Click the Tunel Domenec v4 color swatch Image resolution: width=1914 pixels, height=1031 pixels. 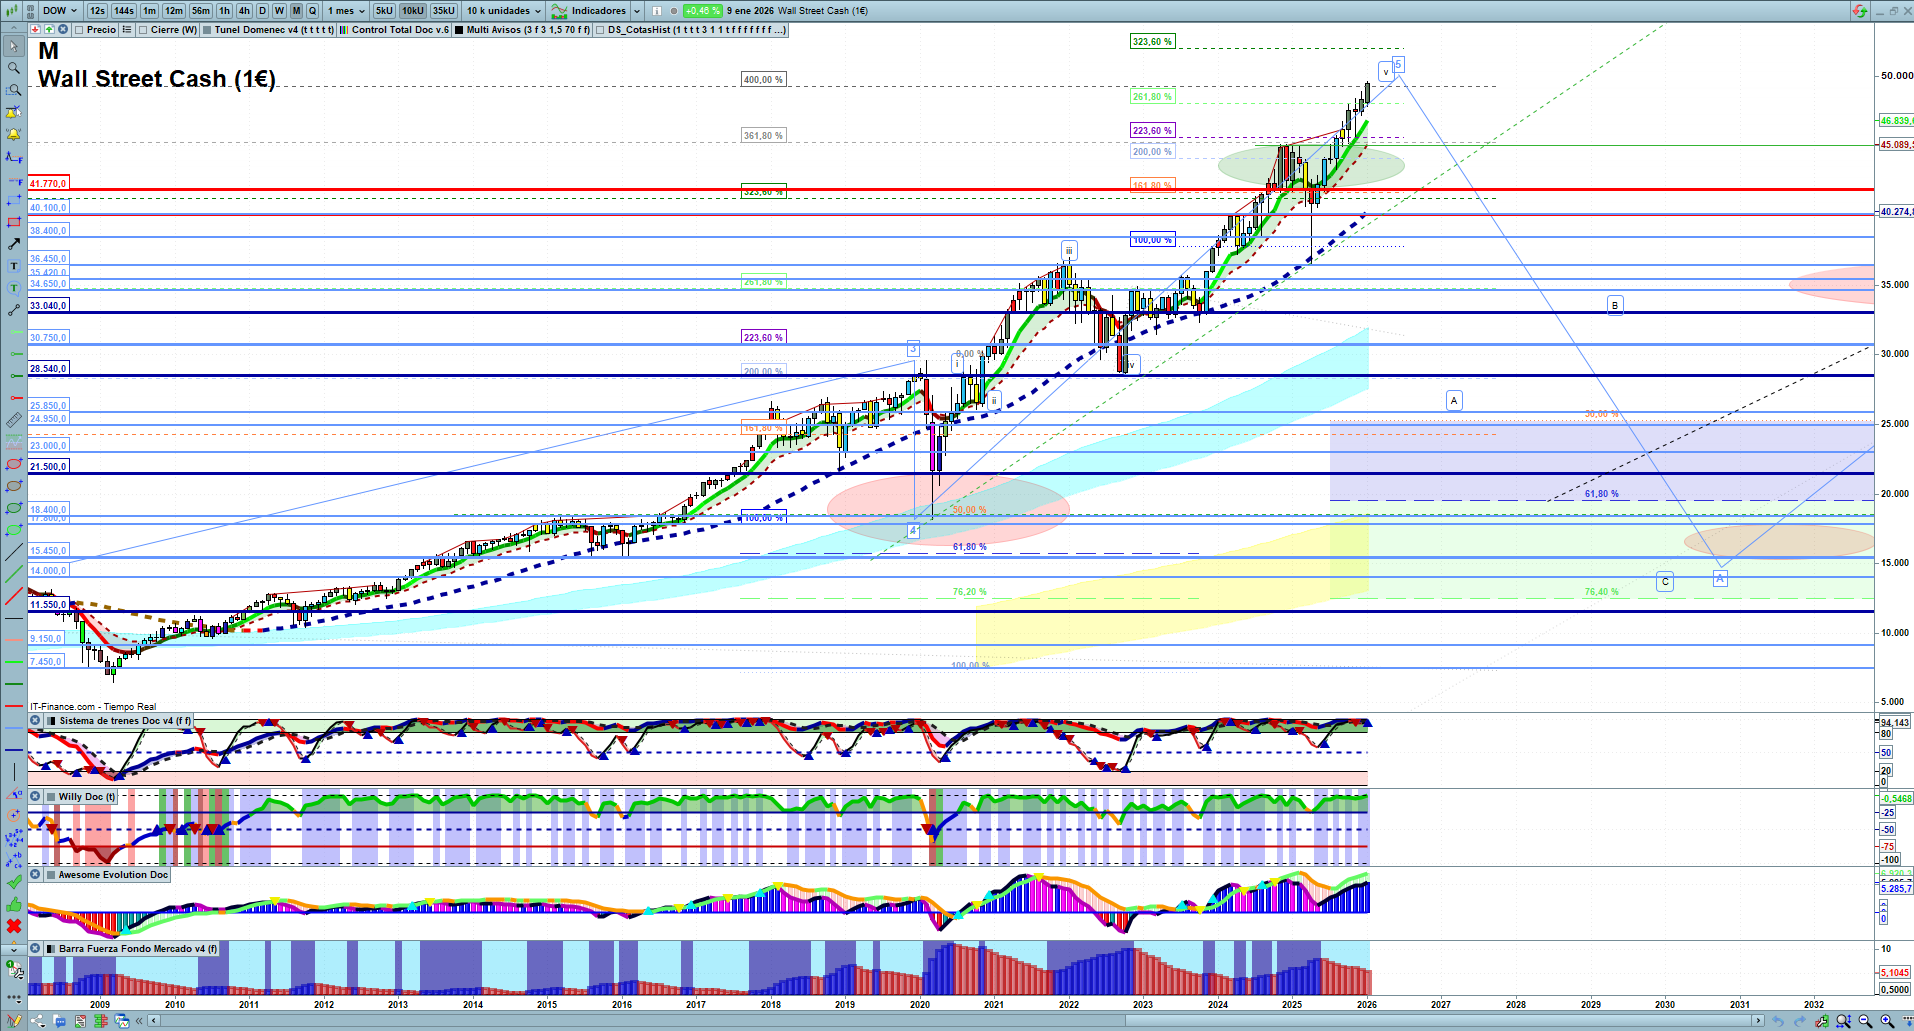[x=207, y=30]
